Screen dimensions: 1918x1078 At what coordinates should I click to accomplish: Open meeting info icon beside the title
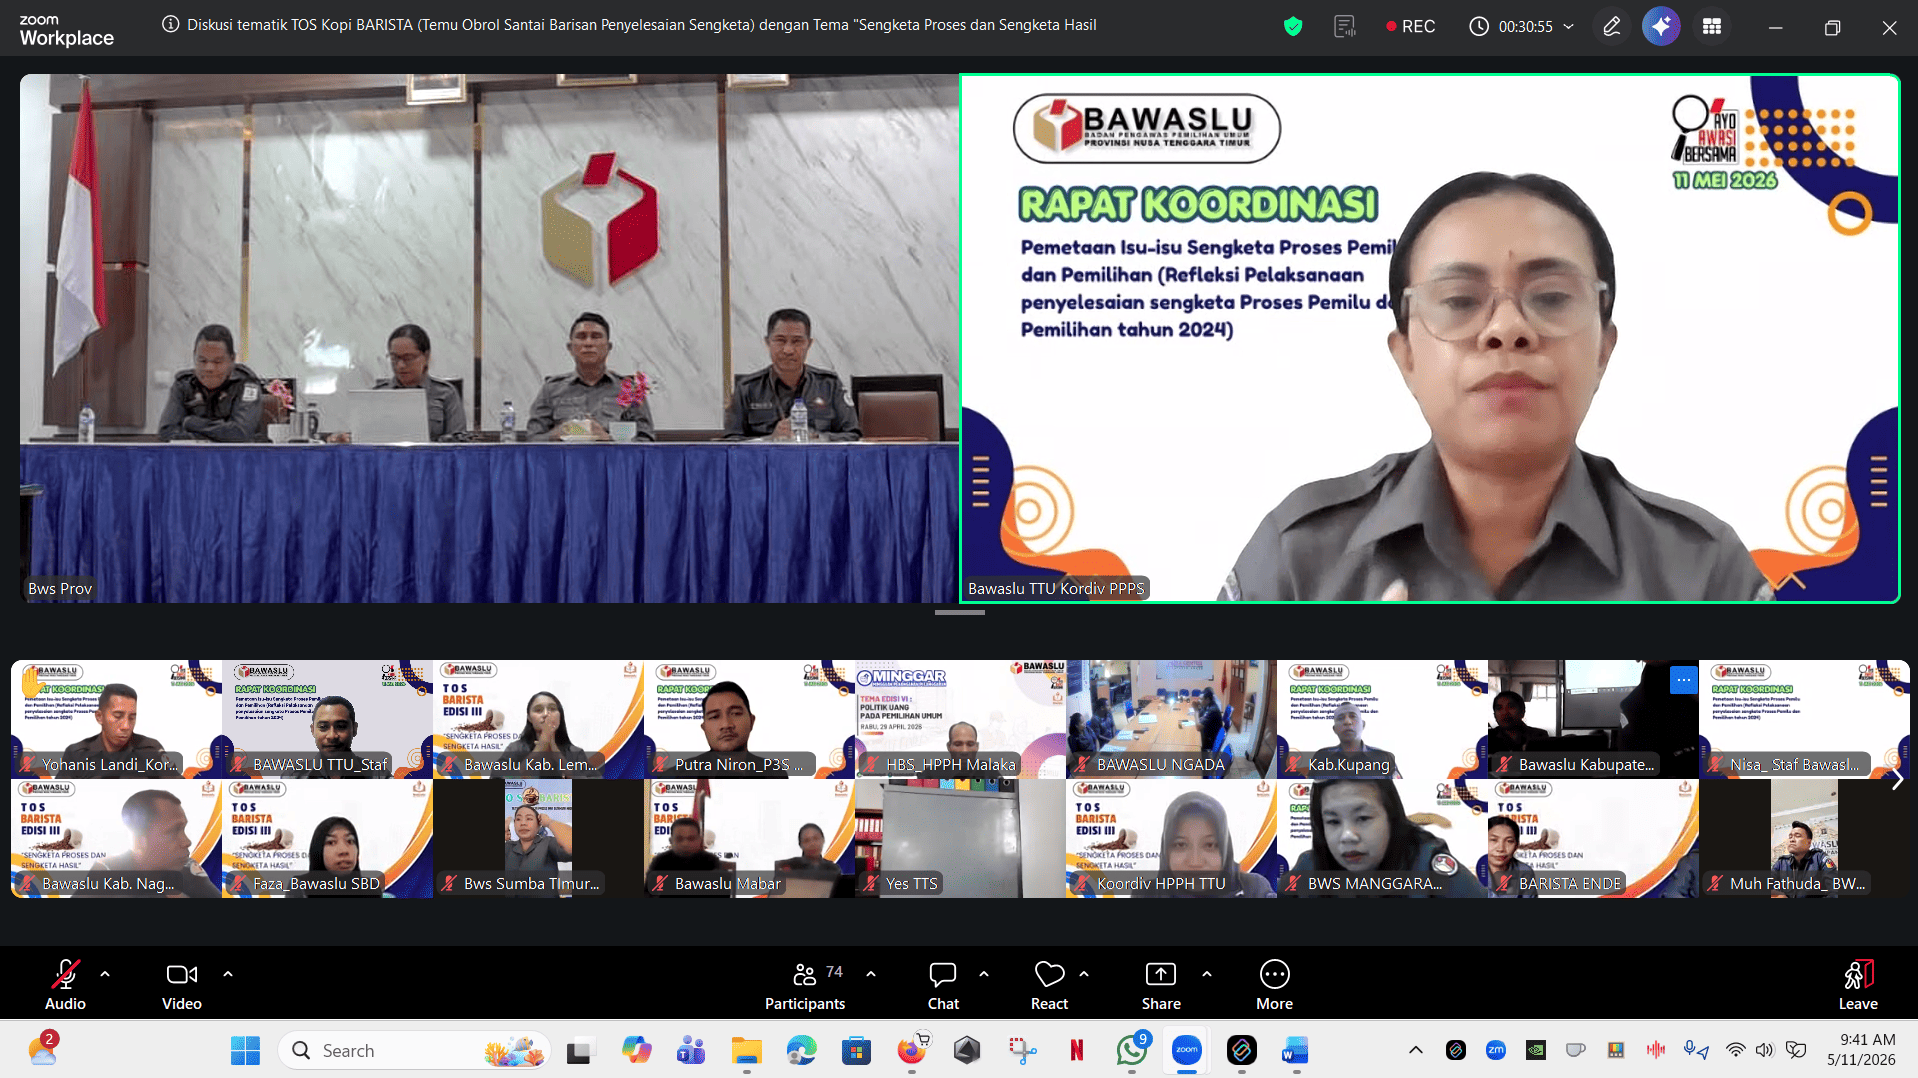point(171,25)
